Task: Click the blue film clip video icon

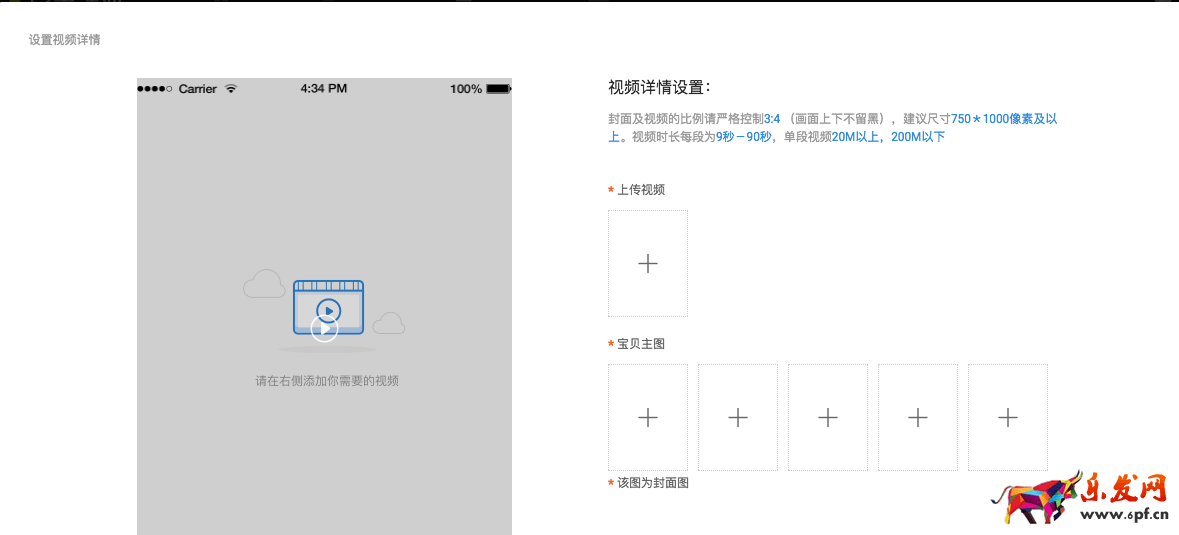Action: 327,308
